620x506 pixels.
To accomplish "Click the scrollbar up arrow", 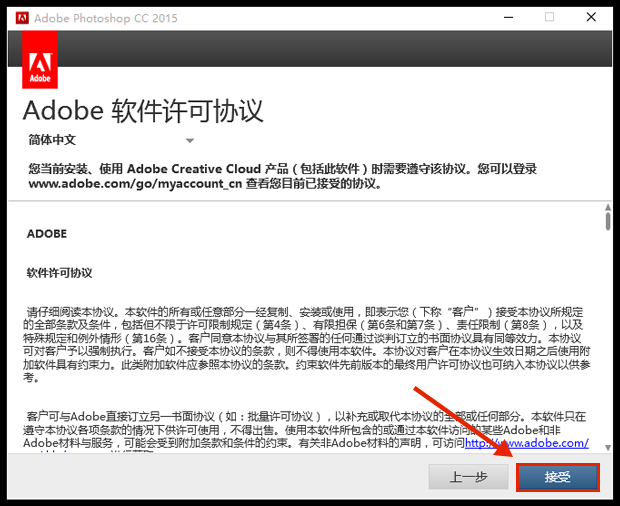I will coord(607,207).
